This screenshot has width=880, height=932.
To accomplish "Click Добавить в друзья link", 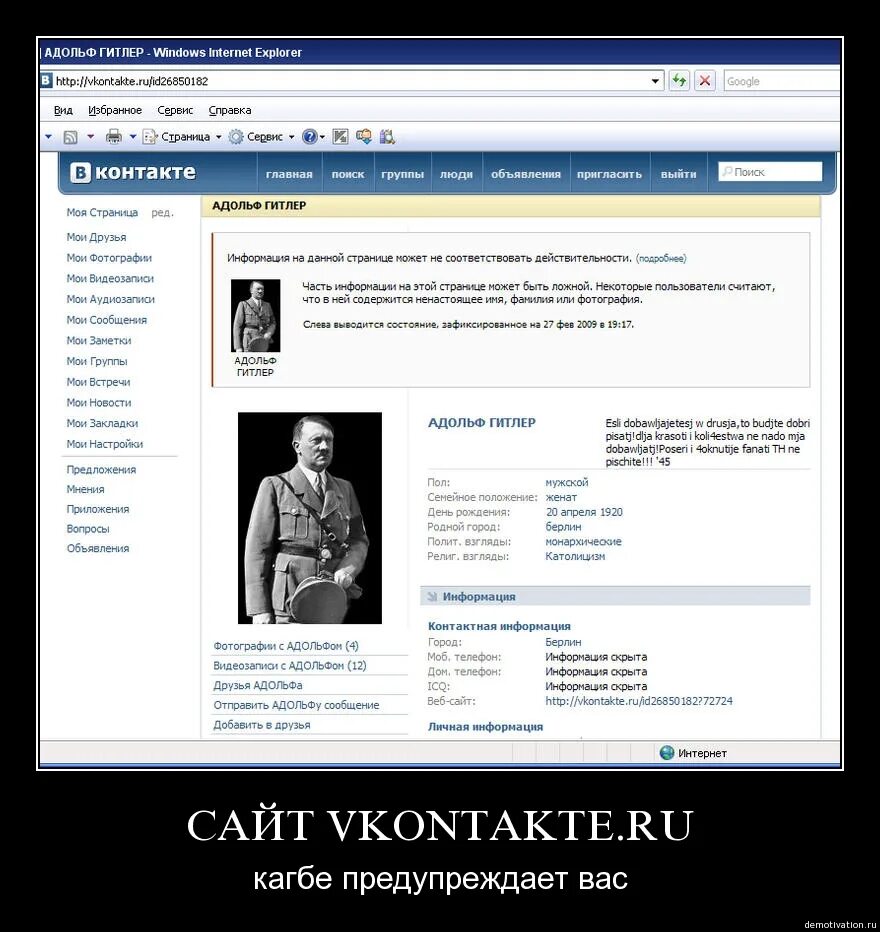I will [x=261, y=725].
